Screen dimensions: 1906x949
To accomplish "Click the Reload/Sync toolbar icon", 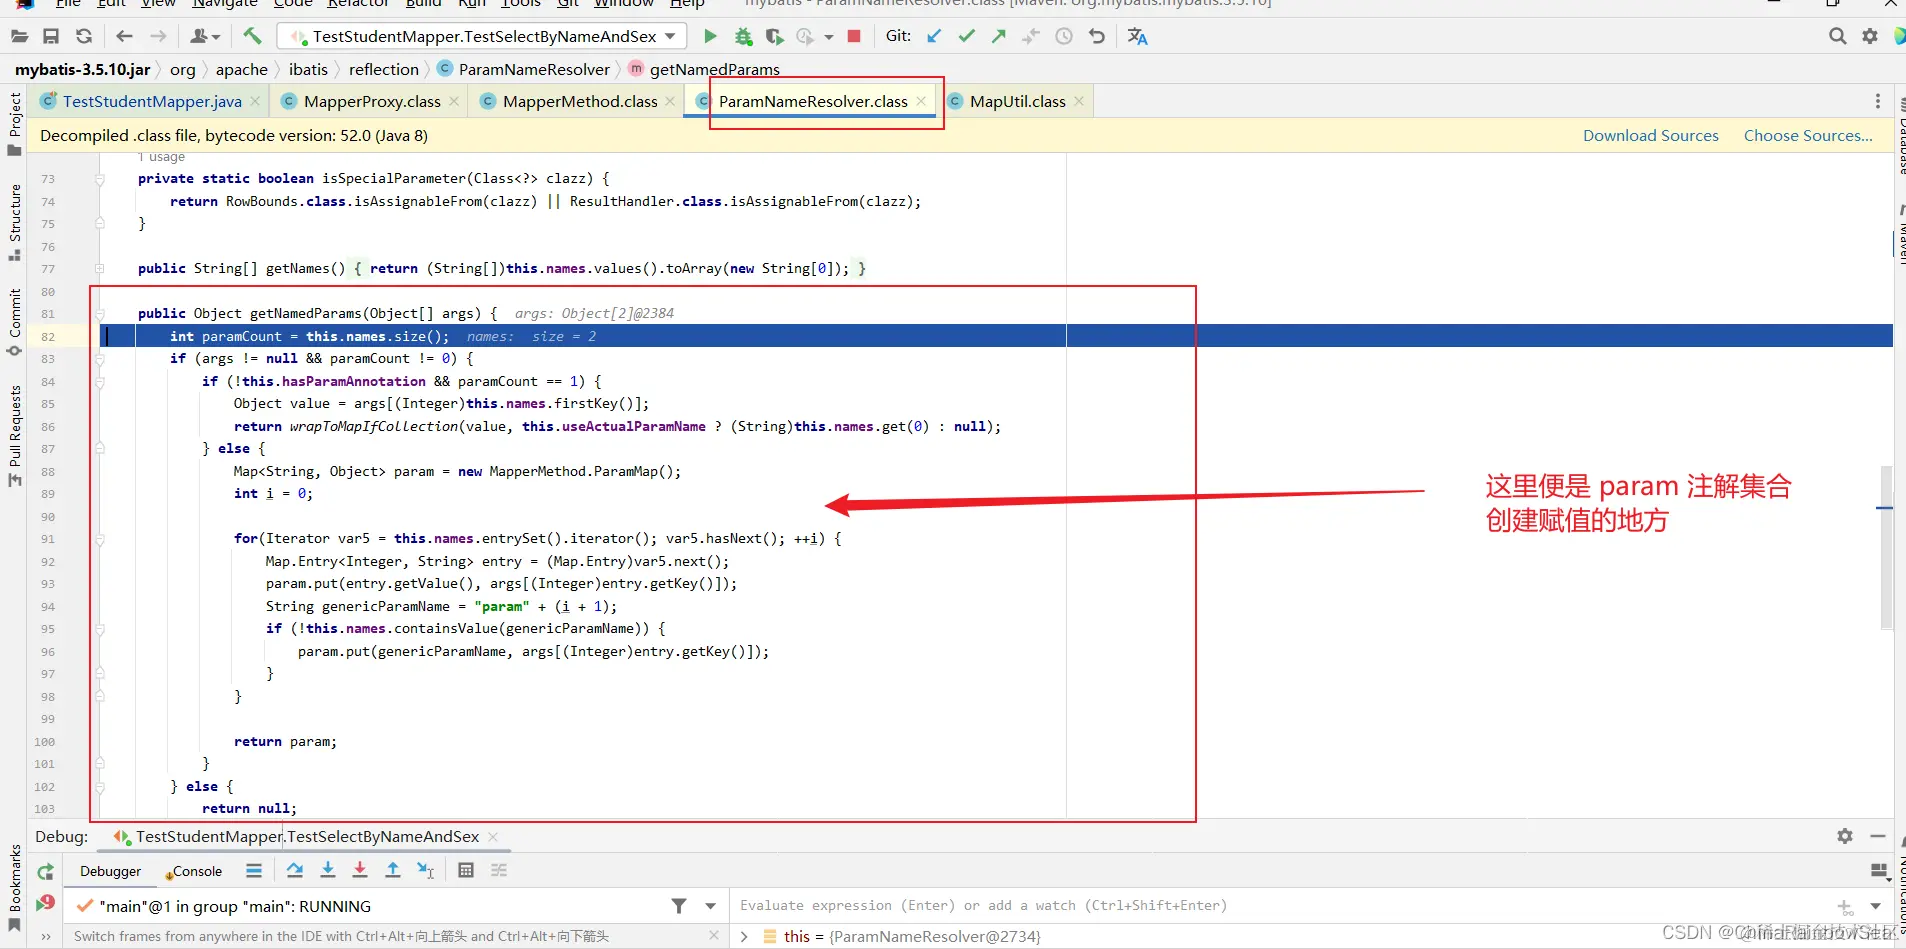I will [84, 37].
